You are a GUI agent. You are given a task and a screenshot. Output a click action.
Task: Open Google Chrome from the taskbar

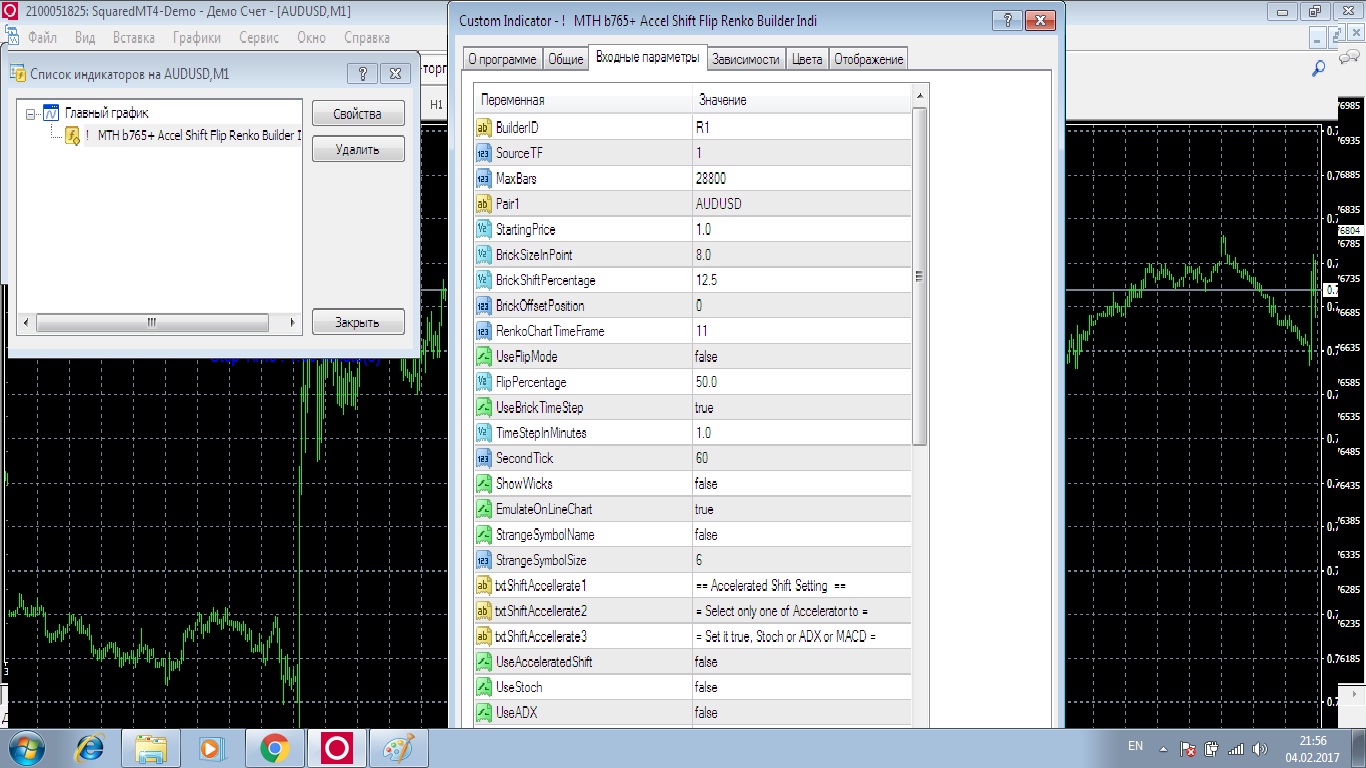click(x=274, y=747)
